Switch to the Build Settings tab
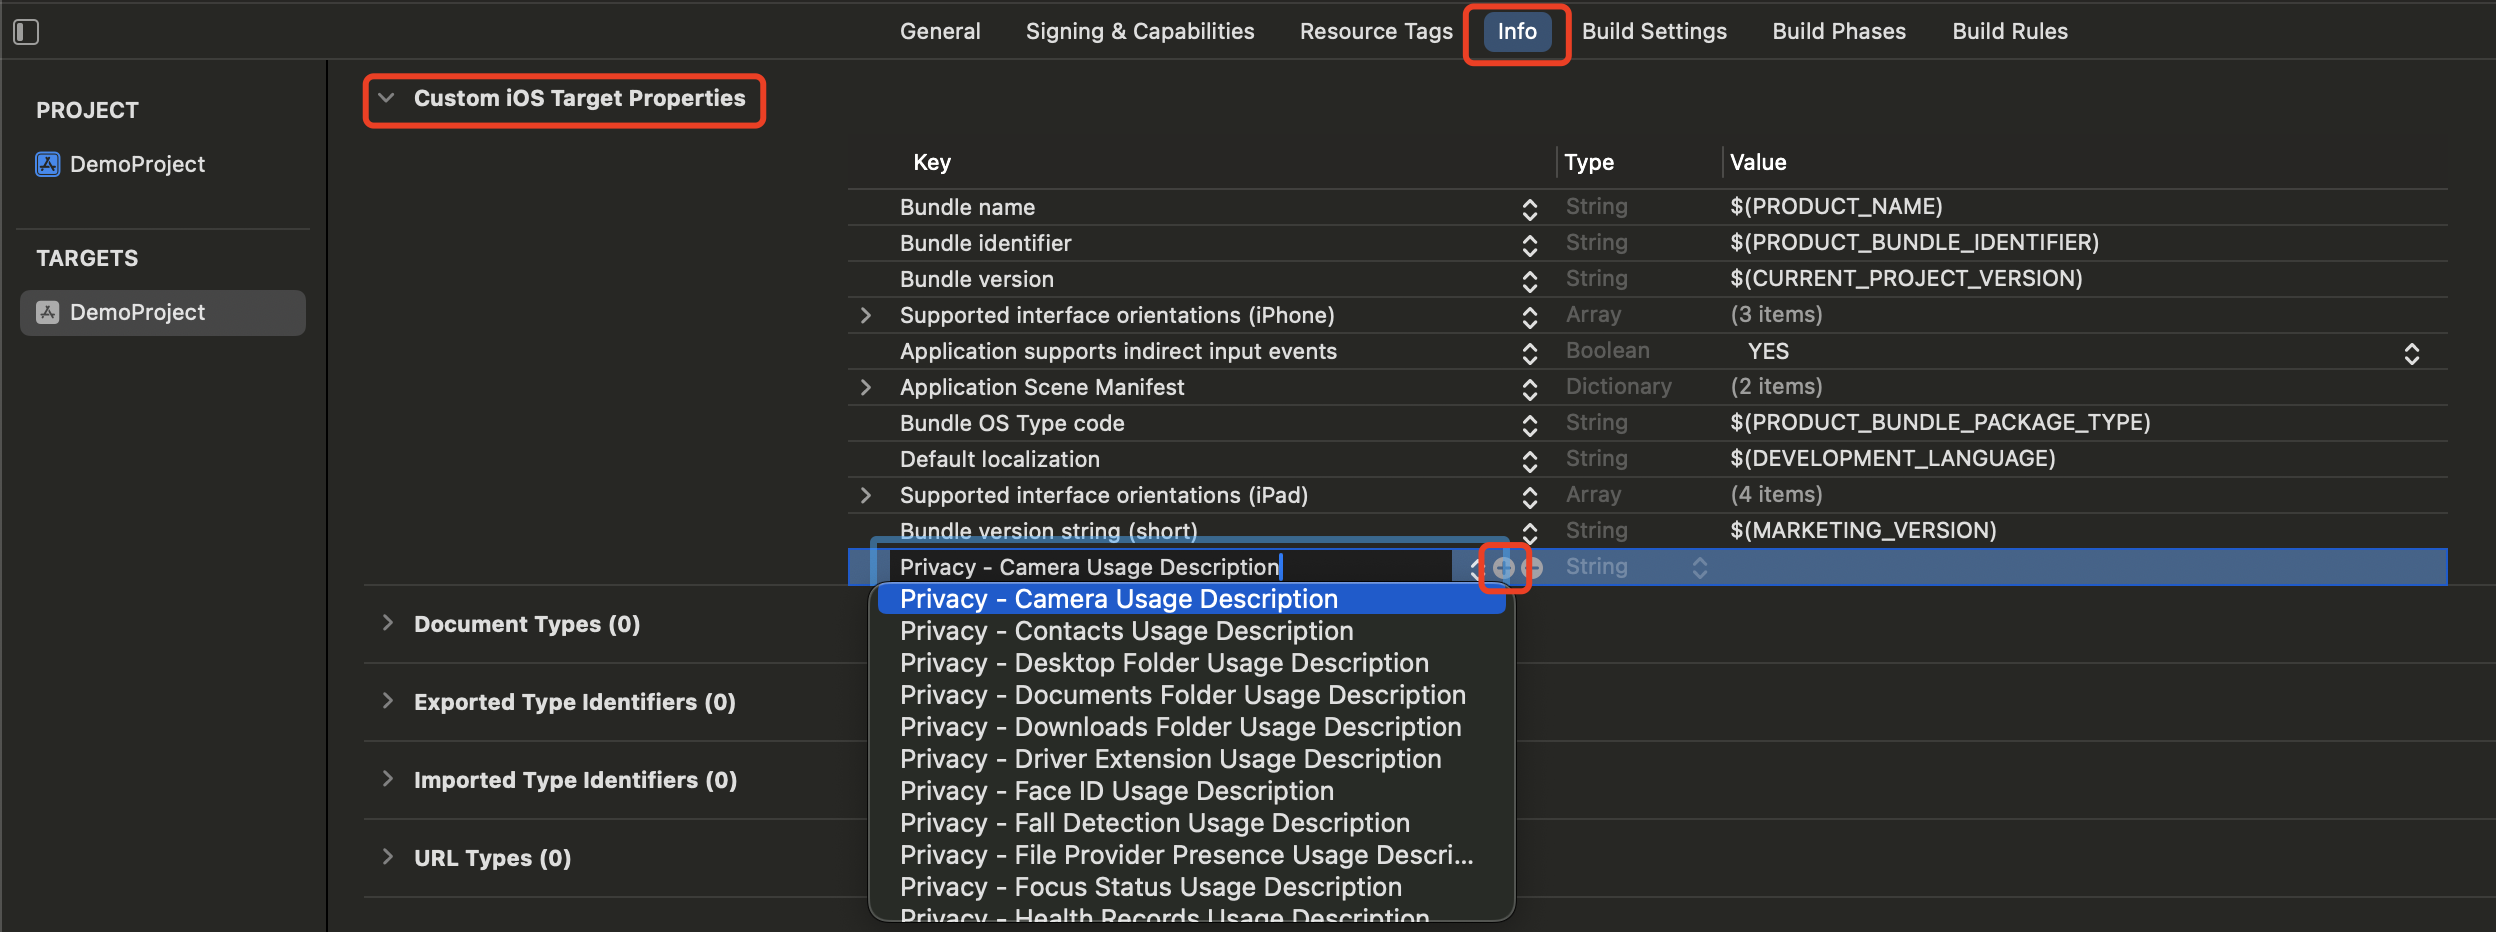The width and height of the screenshot is (2496, 932). (x=1654, y=31)
